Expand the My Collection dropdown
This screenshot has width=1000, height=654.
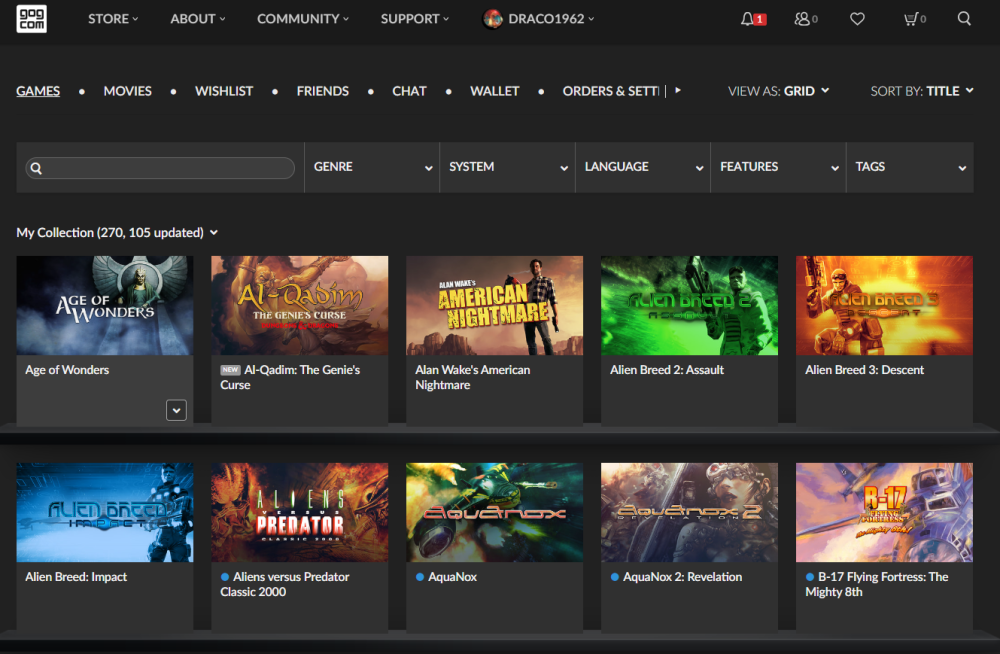coord(117,233)
